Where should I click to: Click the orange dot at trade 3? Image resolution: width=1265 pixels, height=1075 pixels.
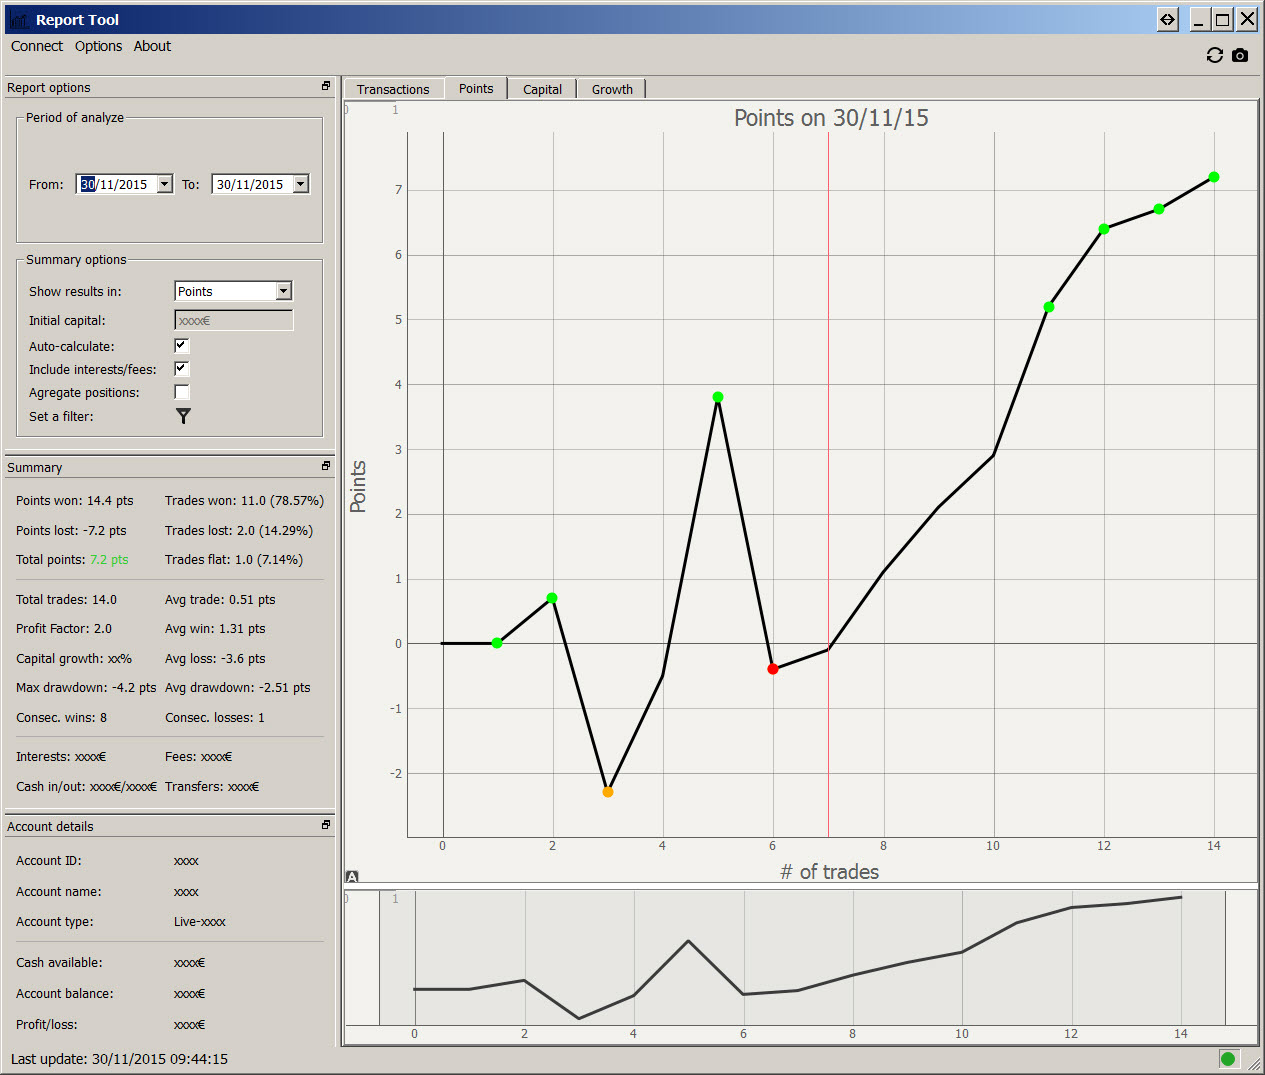[608, 792]
